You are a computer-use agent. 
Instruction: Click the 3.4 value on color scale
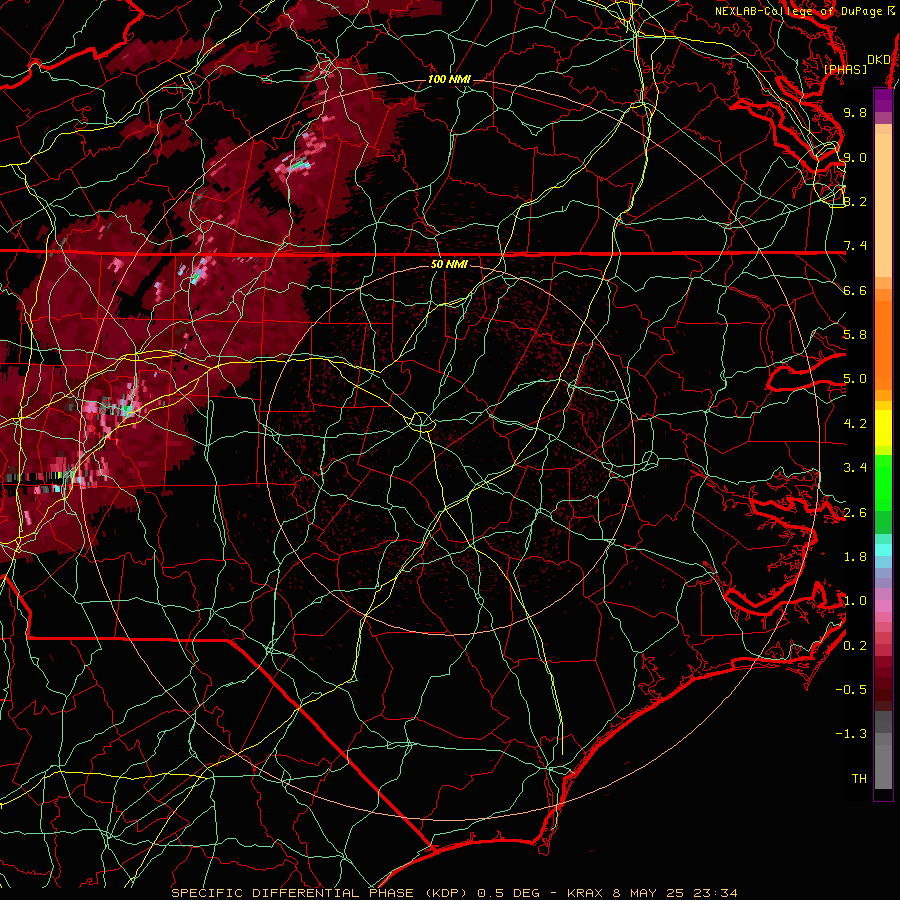855,468
